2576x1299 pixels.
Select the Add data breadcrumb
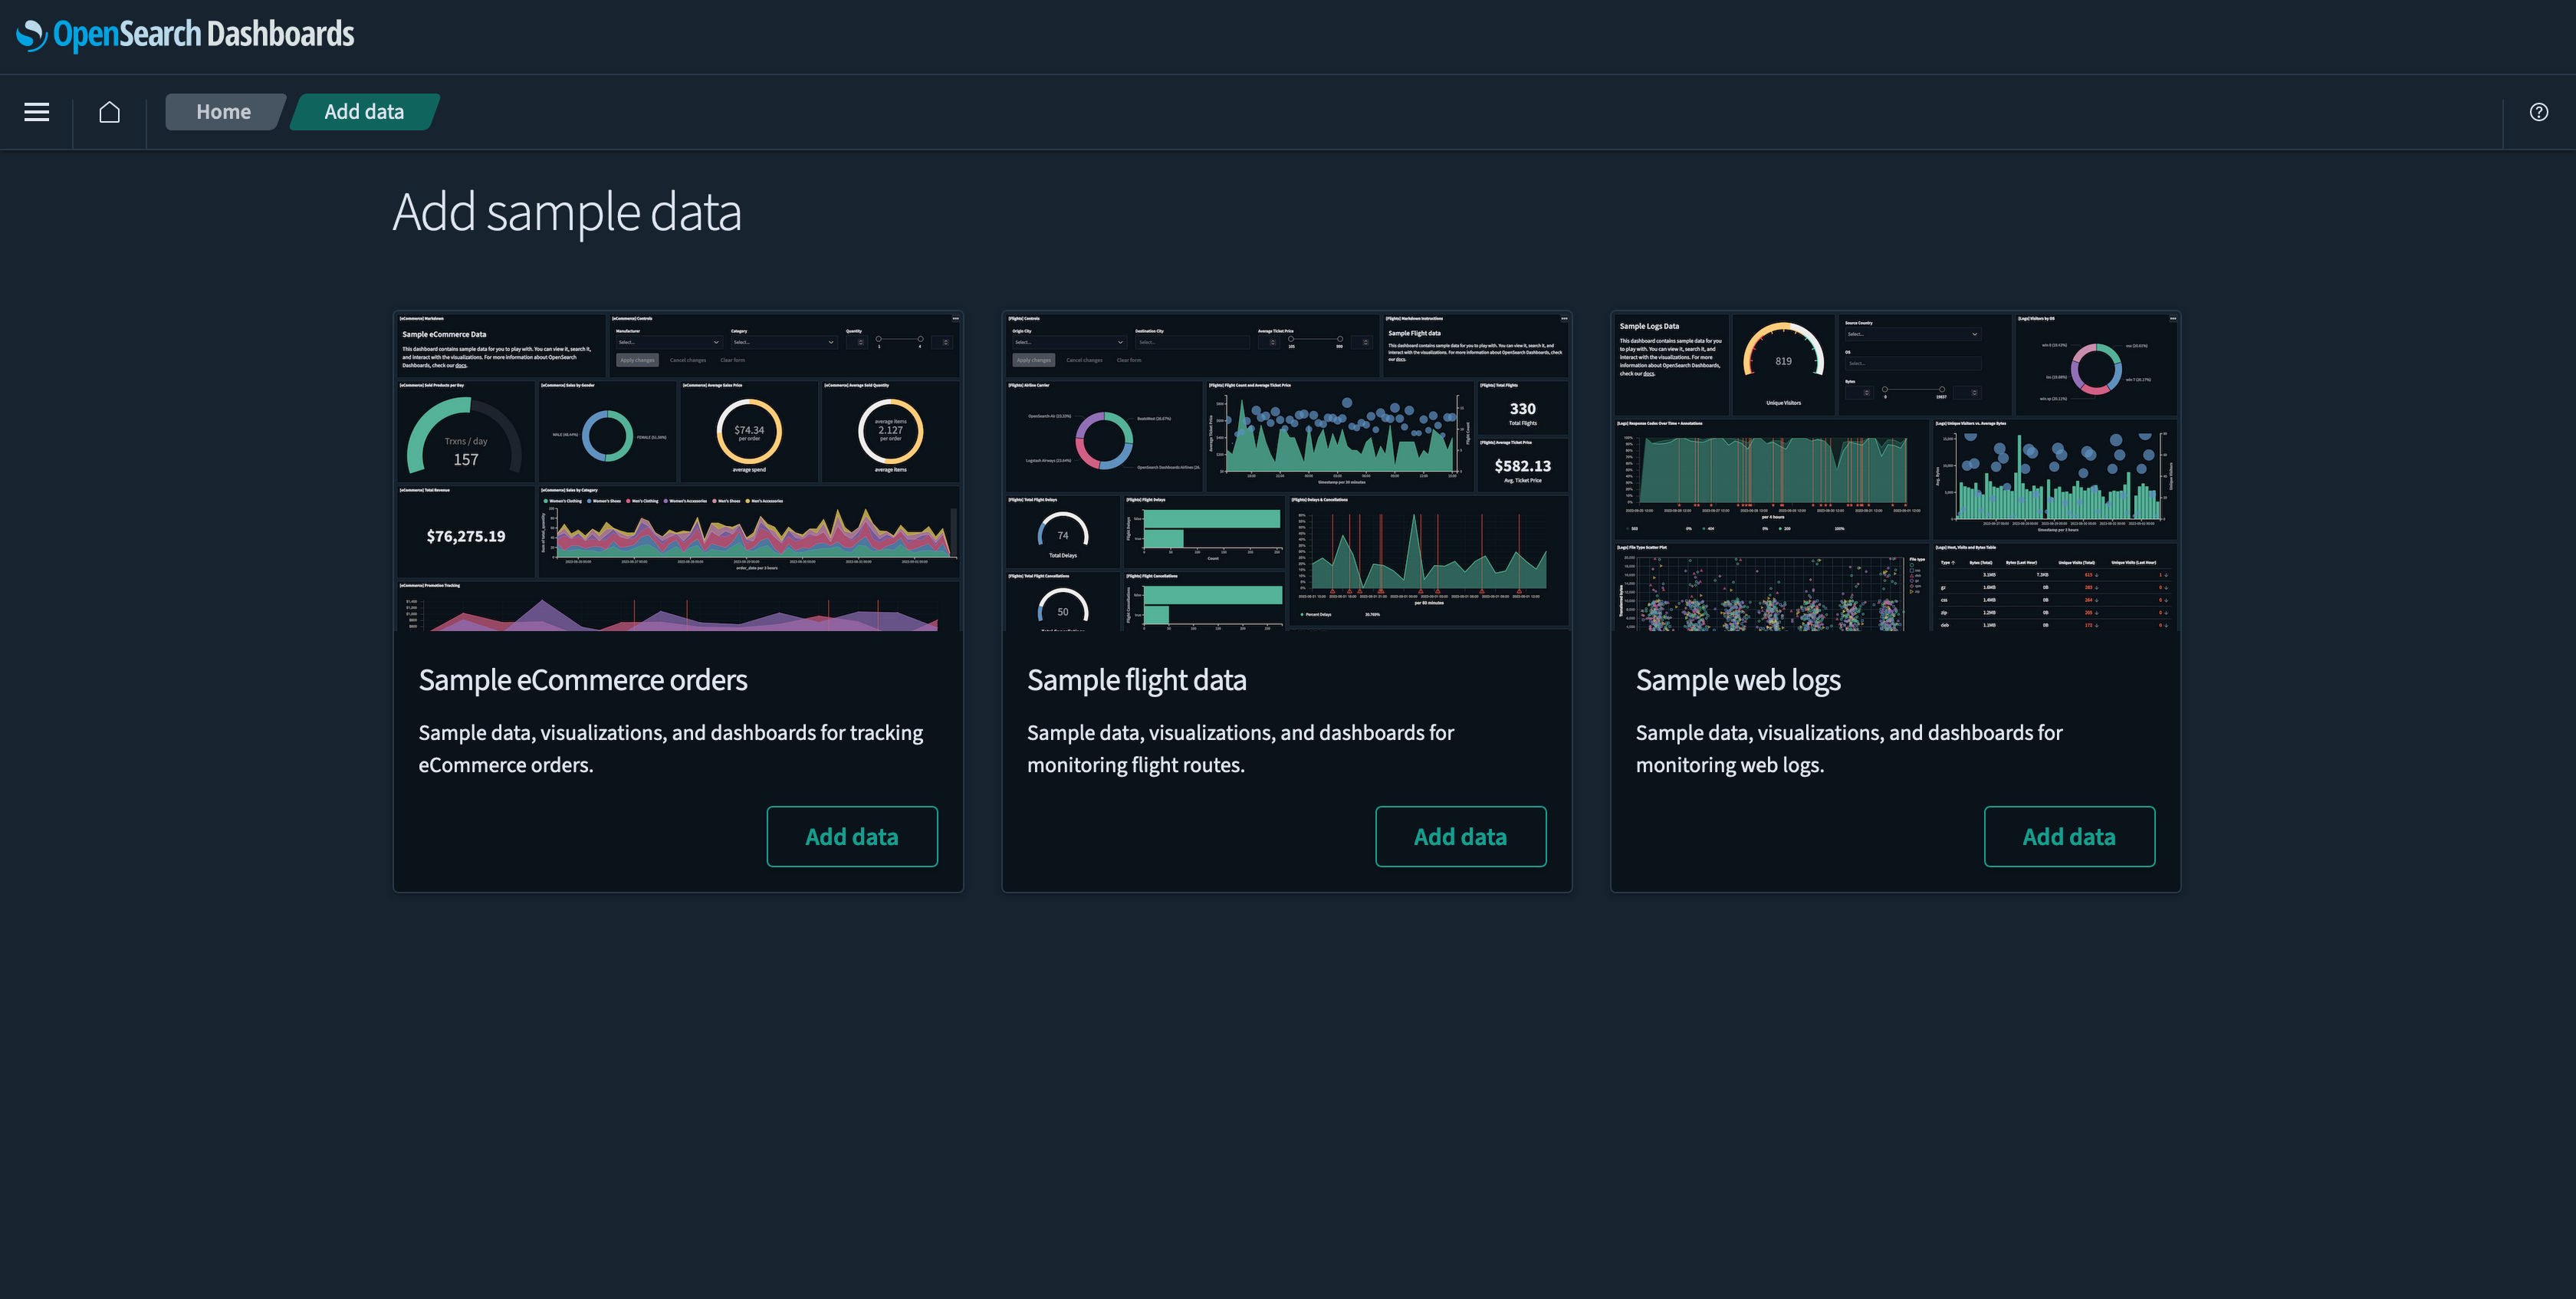coord(364,112)
